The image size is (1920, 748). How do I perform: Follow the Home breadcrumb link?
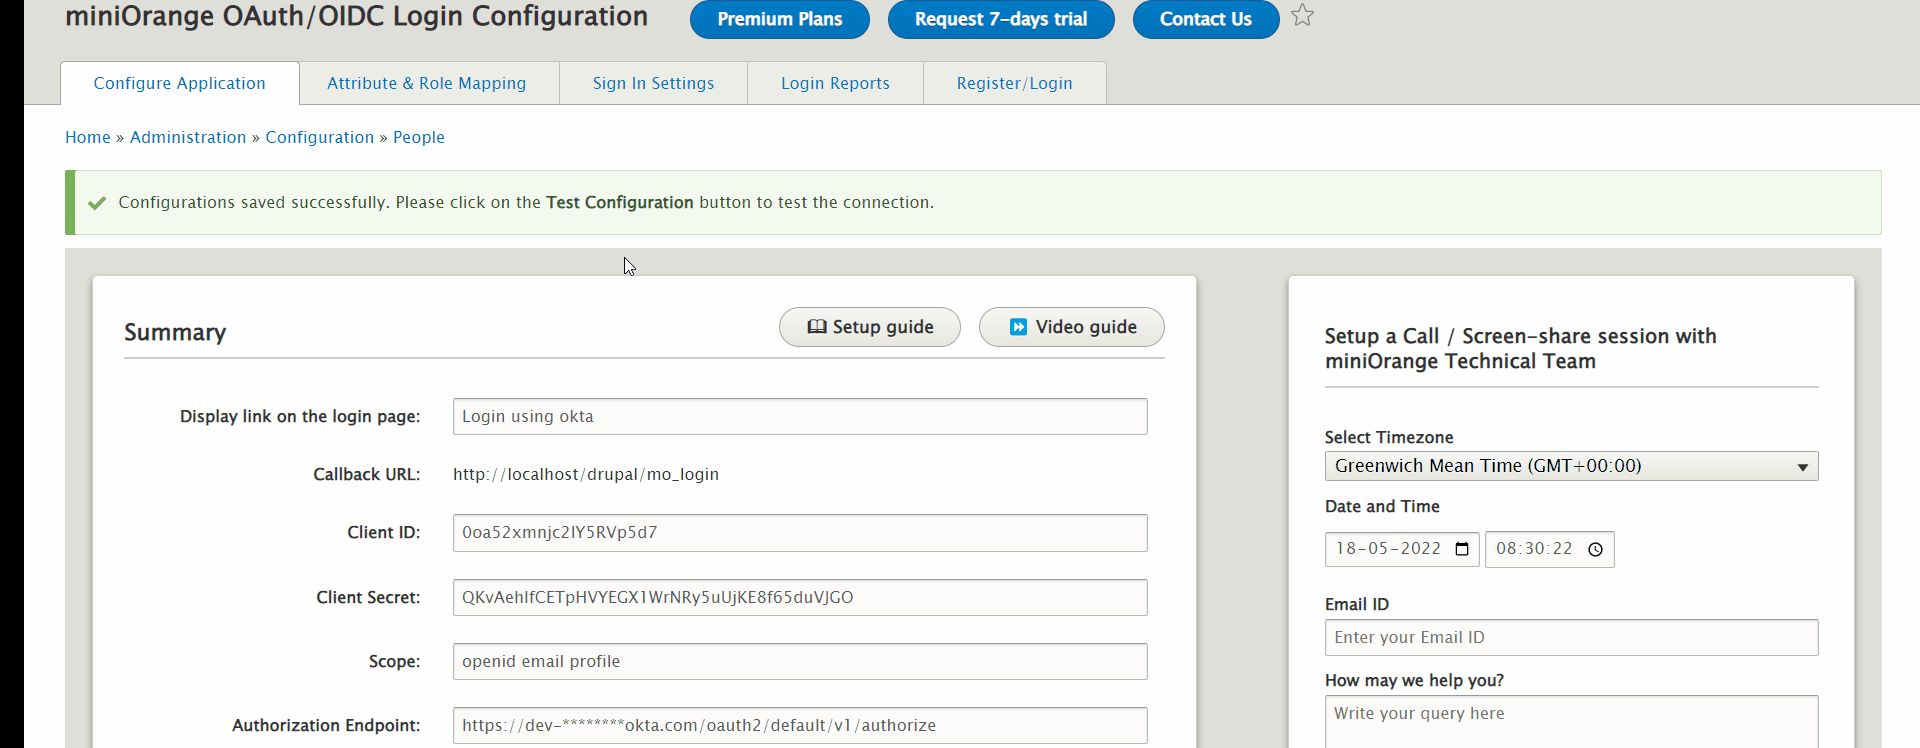click(88, 137)
